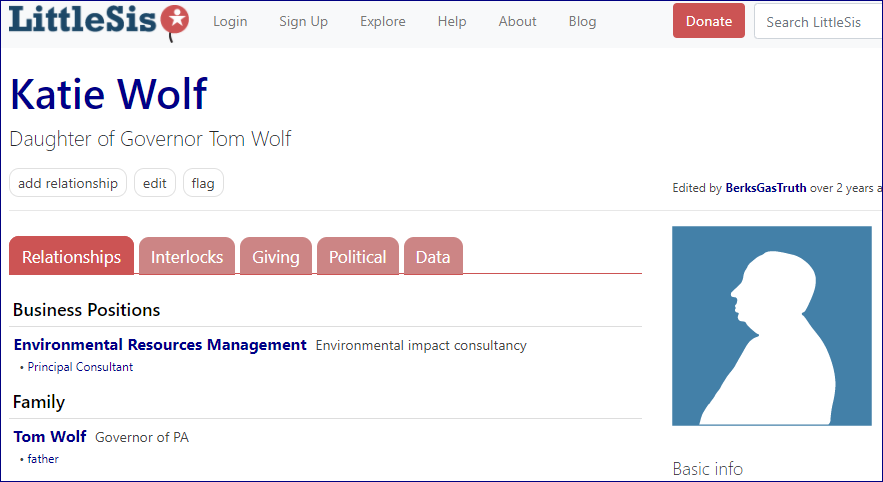The image size is (883, 482).
Task: Open the Tom Wolf profile link
Action: pyautogui.click(x=50, y=437)
